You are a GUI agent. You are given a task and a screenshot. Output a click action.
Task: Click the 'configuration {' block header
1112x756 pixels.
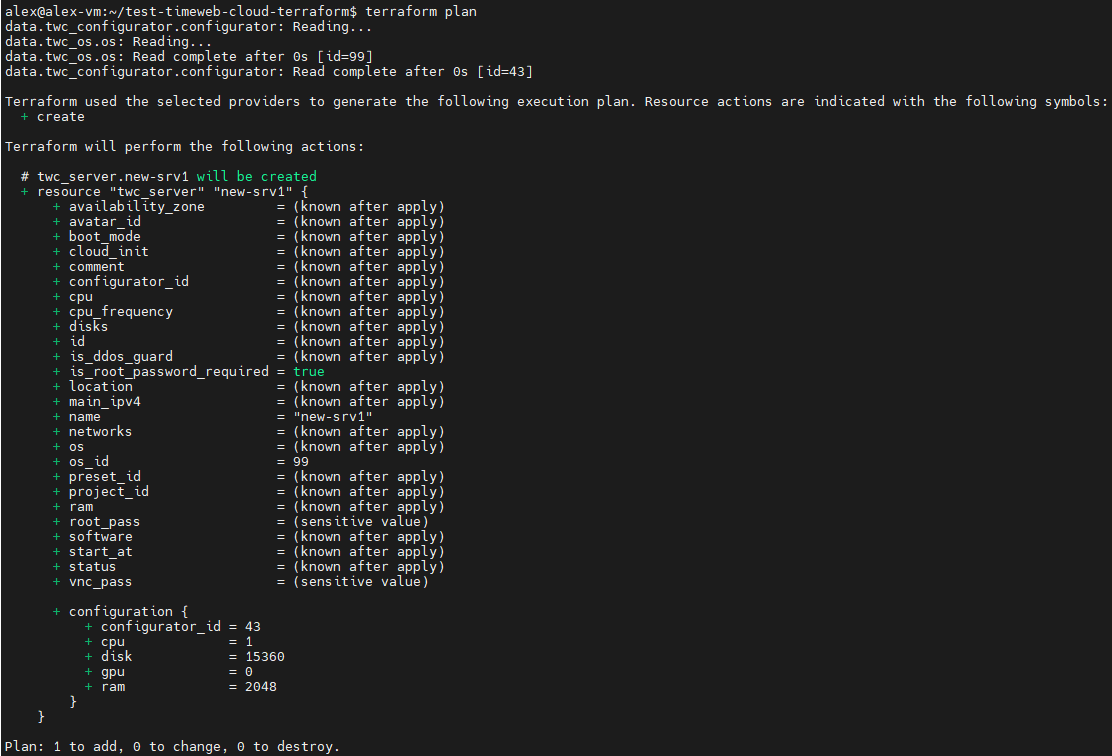pyautogui.click(x=128, y=611)
